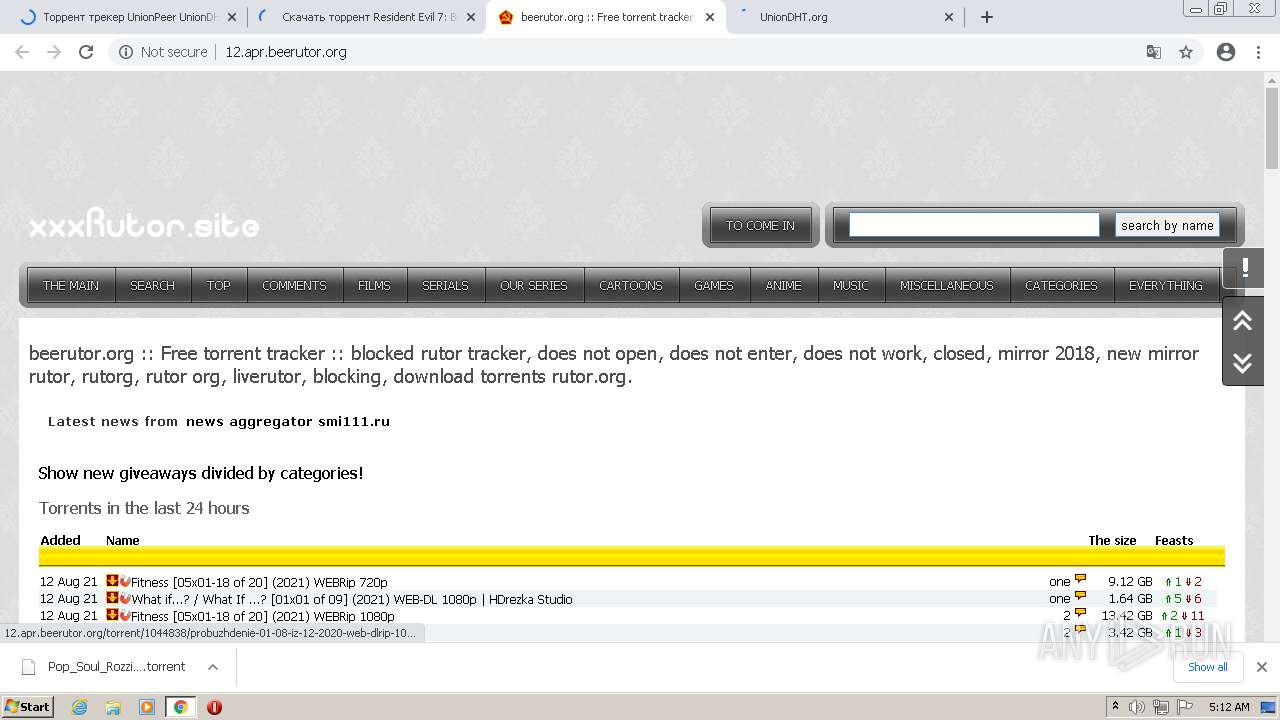
Task: Open the Chrome three-dot menu
Action: coord(1259,52)
